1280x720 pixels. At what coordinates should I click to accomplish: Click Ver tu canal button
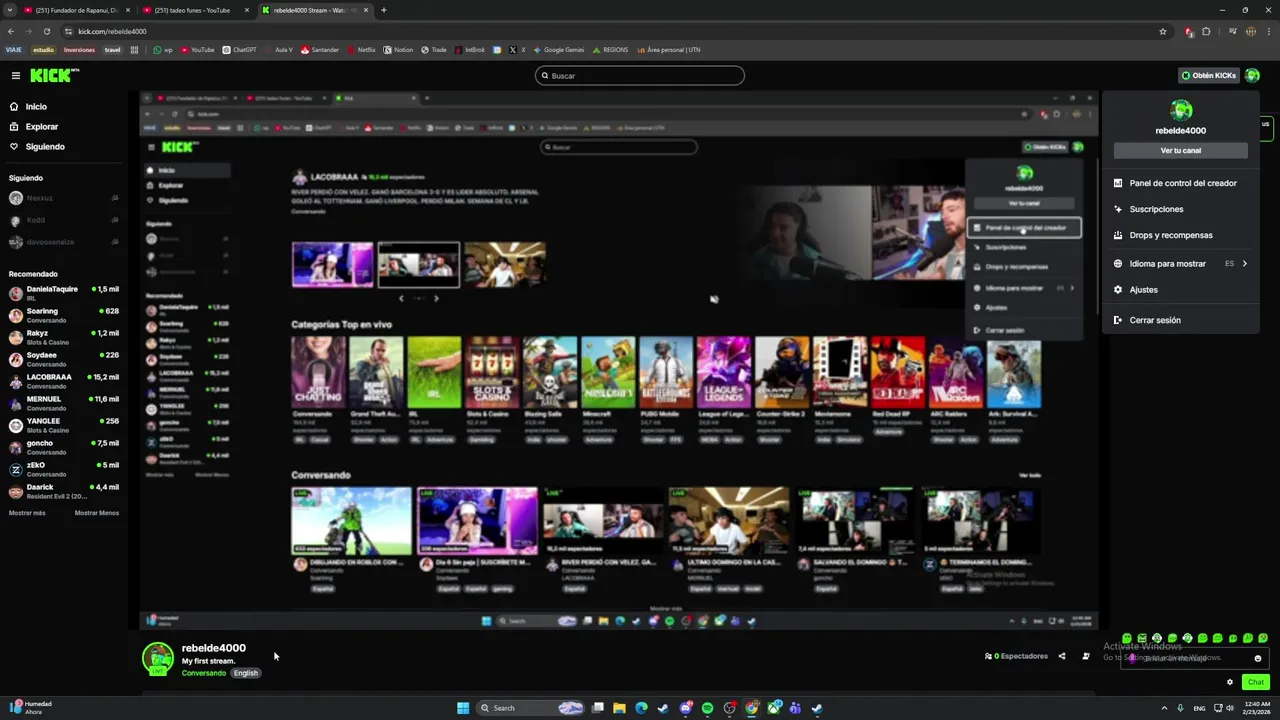pos(1181,151)
